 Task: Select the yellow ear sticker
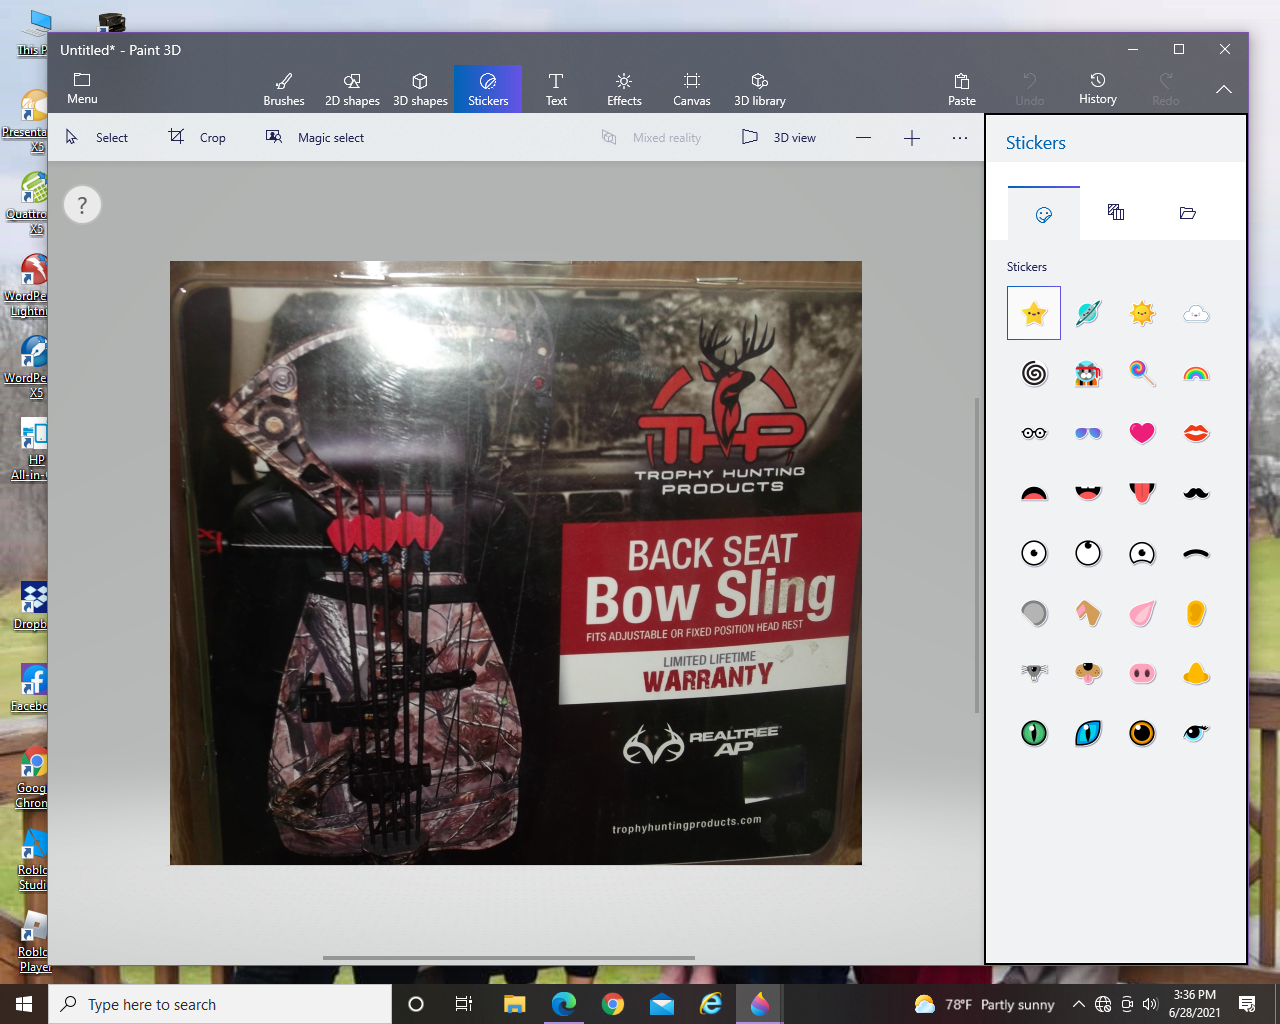[x=1196, y=613]
